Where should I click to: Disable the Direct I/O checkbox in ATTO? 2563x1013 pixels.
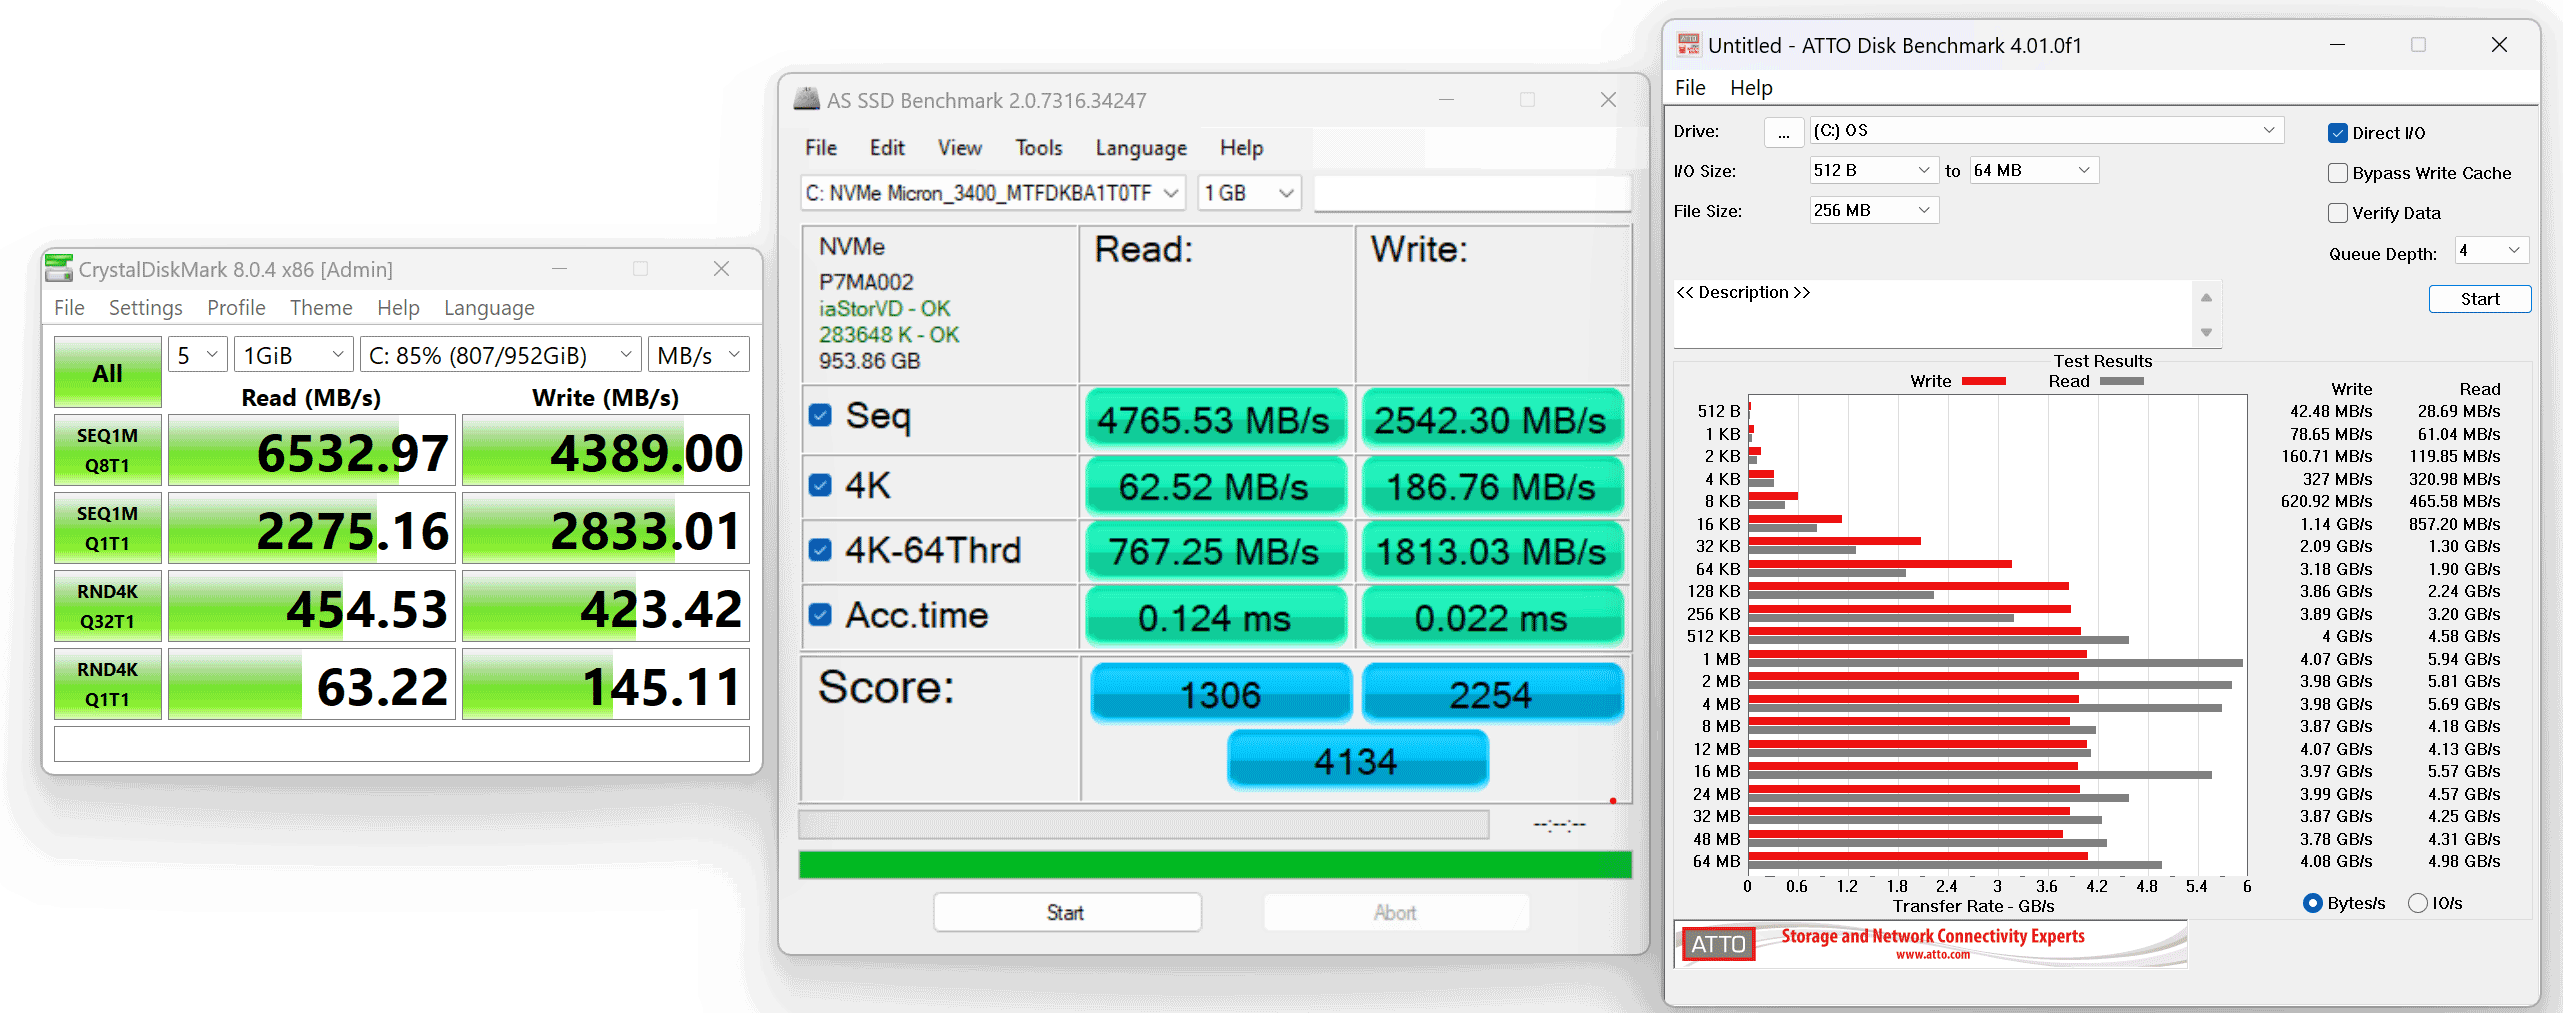click(x=2337, y=133)
